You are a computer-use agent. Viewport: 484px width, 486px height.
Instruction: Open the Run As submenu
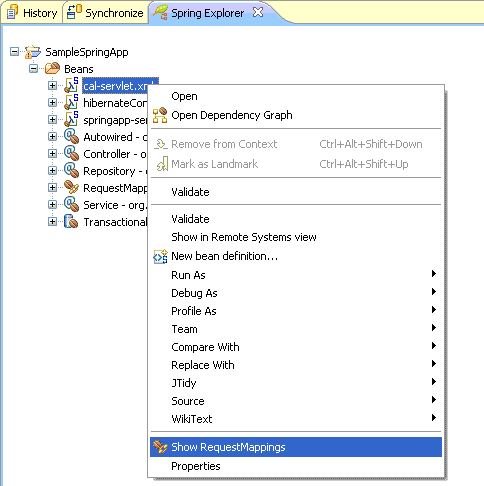(296, 275)
